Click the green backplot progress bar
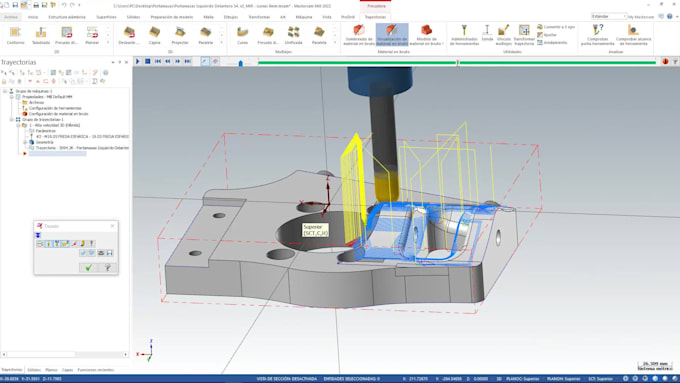Viewport: 680px width, 383px height. 457,62
